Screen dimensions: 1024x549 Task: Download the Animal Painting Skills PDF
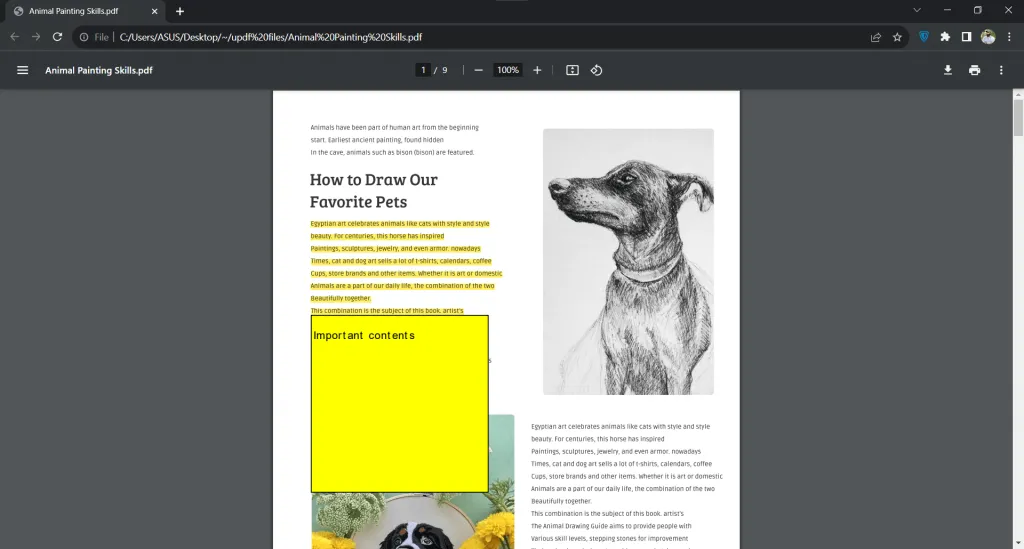click(948, 70)
